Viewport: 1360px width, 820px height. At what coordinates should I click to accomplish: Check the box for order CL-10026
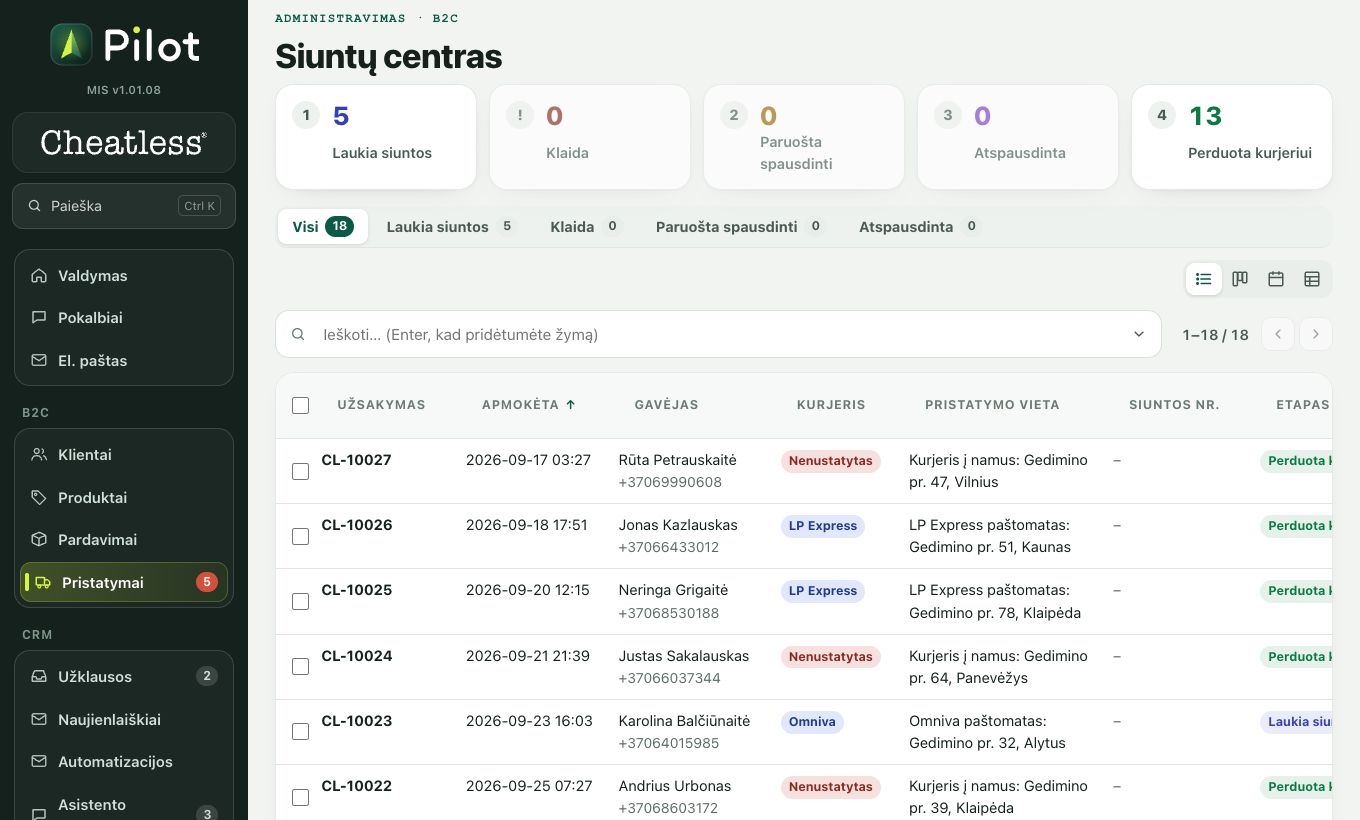[x=300, y=536]
